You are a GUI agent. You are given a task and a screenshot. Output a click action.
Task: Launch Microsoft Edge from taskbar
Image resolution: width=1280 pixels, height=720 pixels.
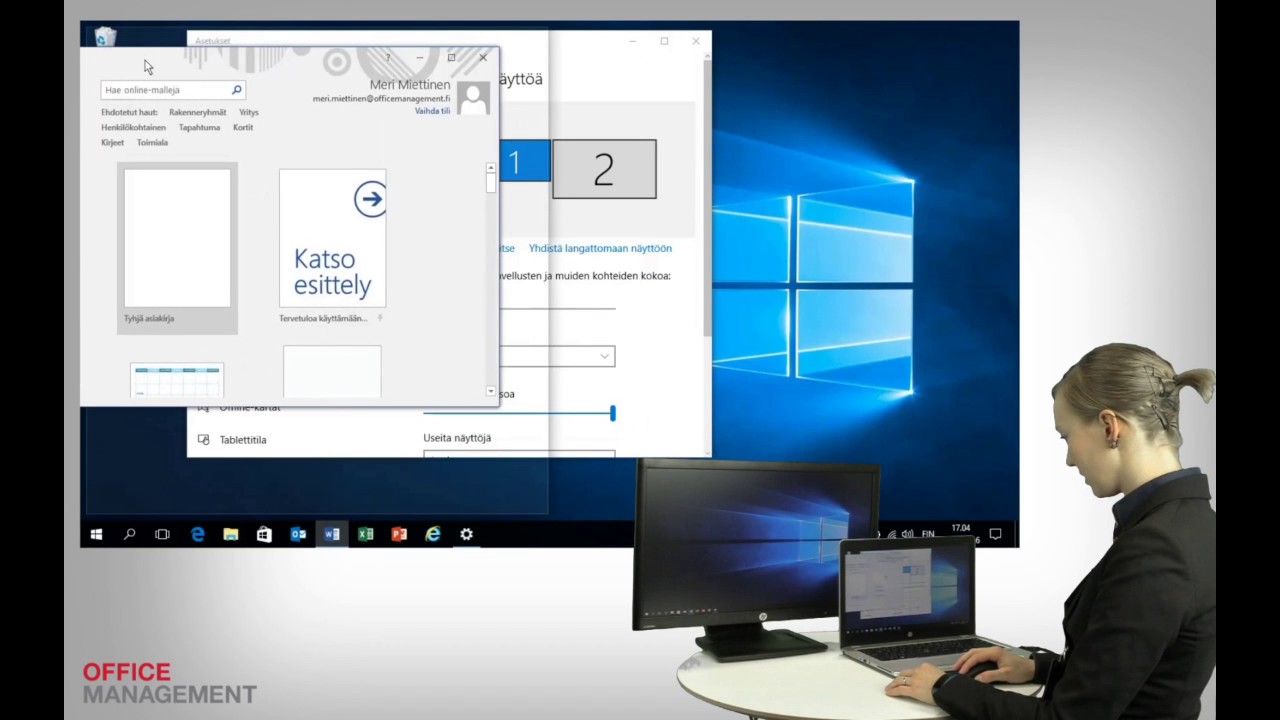[x=197, y=535]
